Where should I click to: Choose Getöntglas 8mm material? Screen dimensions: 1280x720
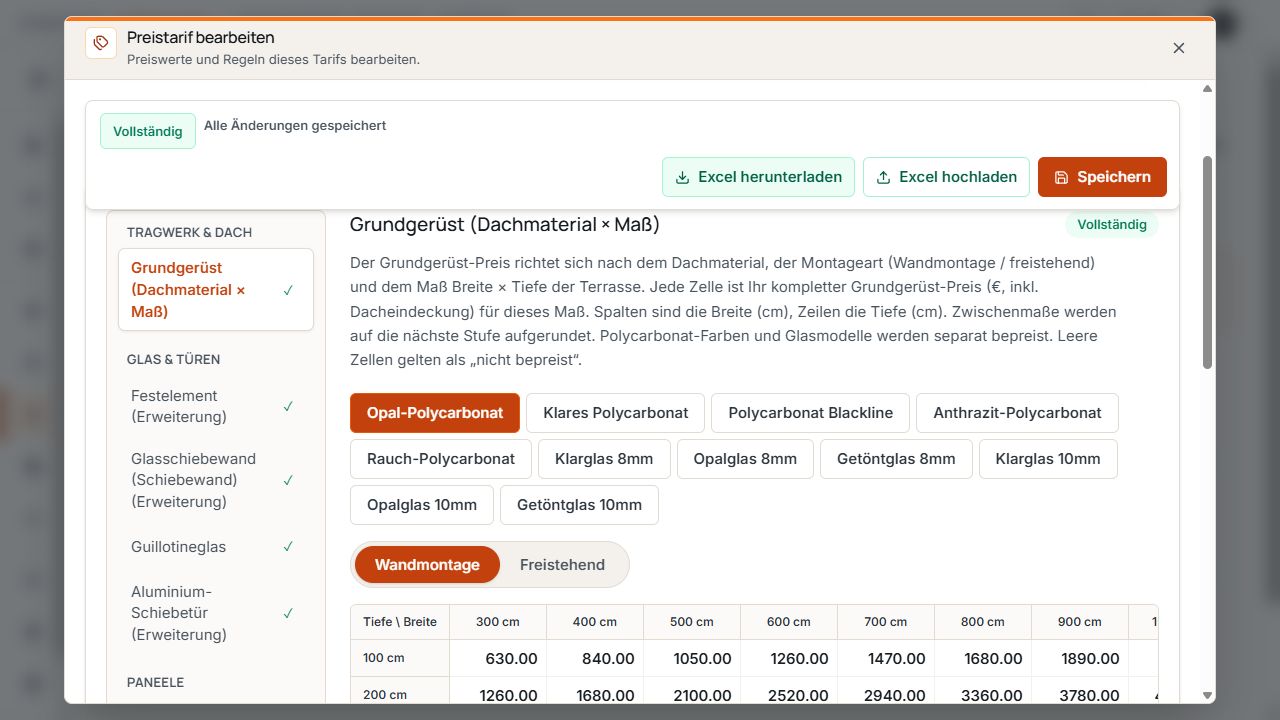pyautogui.click(x=896, y=459)
